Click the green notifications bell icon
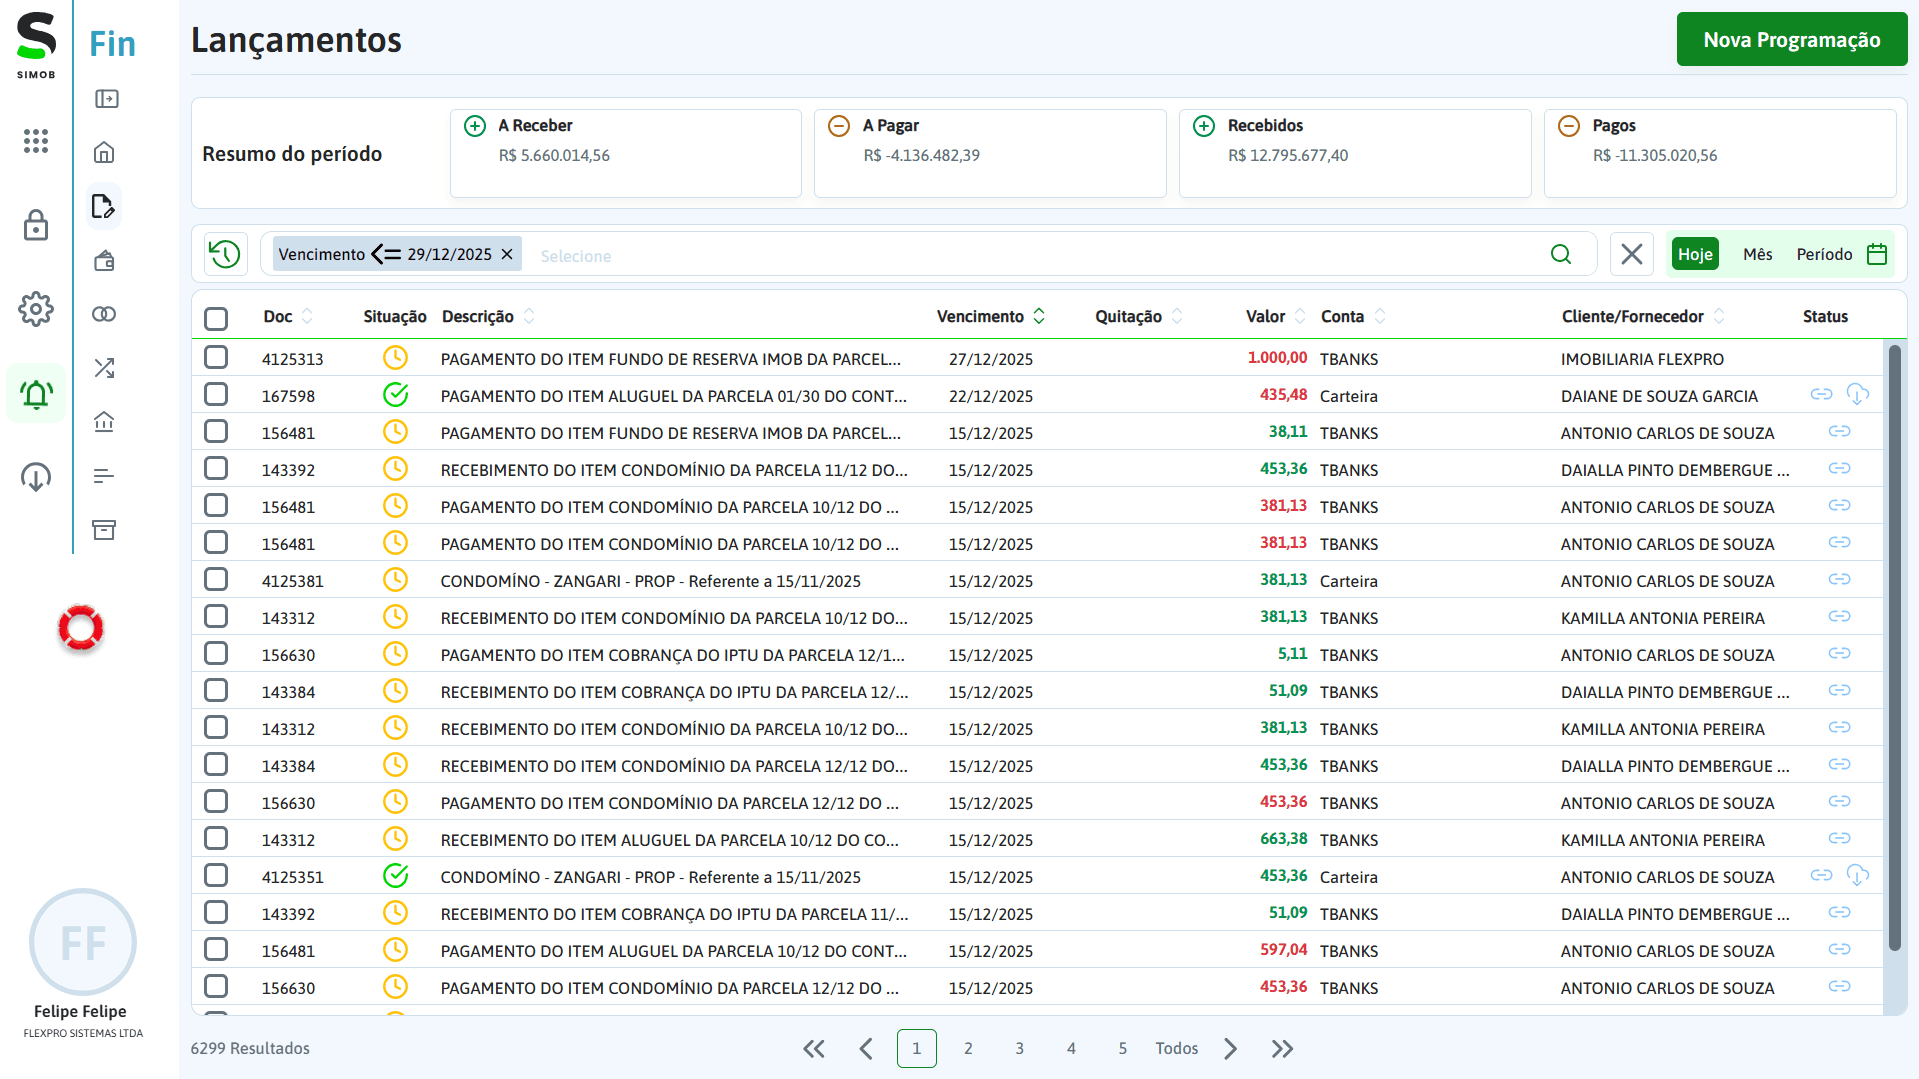The width and height of the screenshot is (1919, 1079). (35, 393)
